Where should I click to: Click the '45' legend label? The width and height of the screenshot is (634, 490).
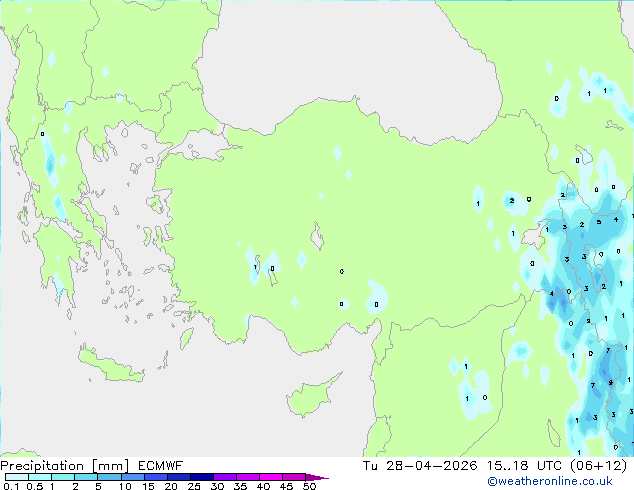pyautogui.click(x=286, y=486)
